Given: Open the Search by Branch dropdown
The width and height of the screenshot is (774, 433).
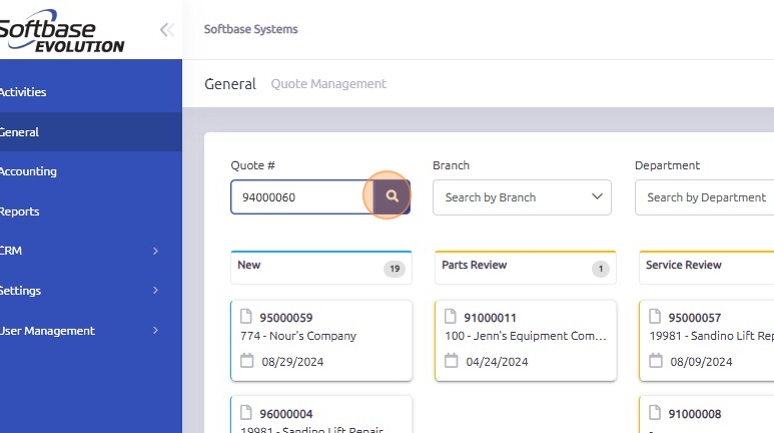Looking at the screenshot, I should pyautogui.click(x=522, y=197).
